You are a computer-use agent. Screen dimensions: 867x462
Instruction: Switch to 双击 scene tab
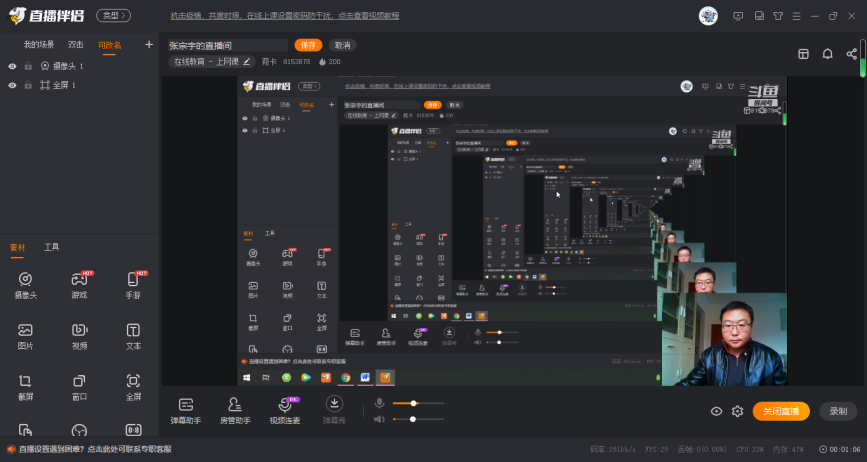(x=76, y=45)
